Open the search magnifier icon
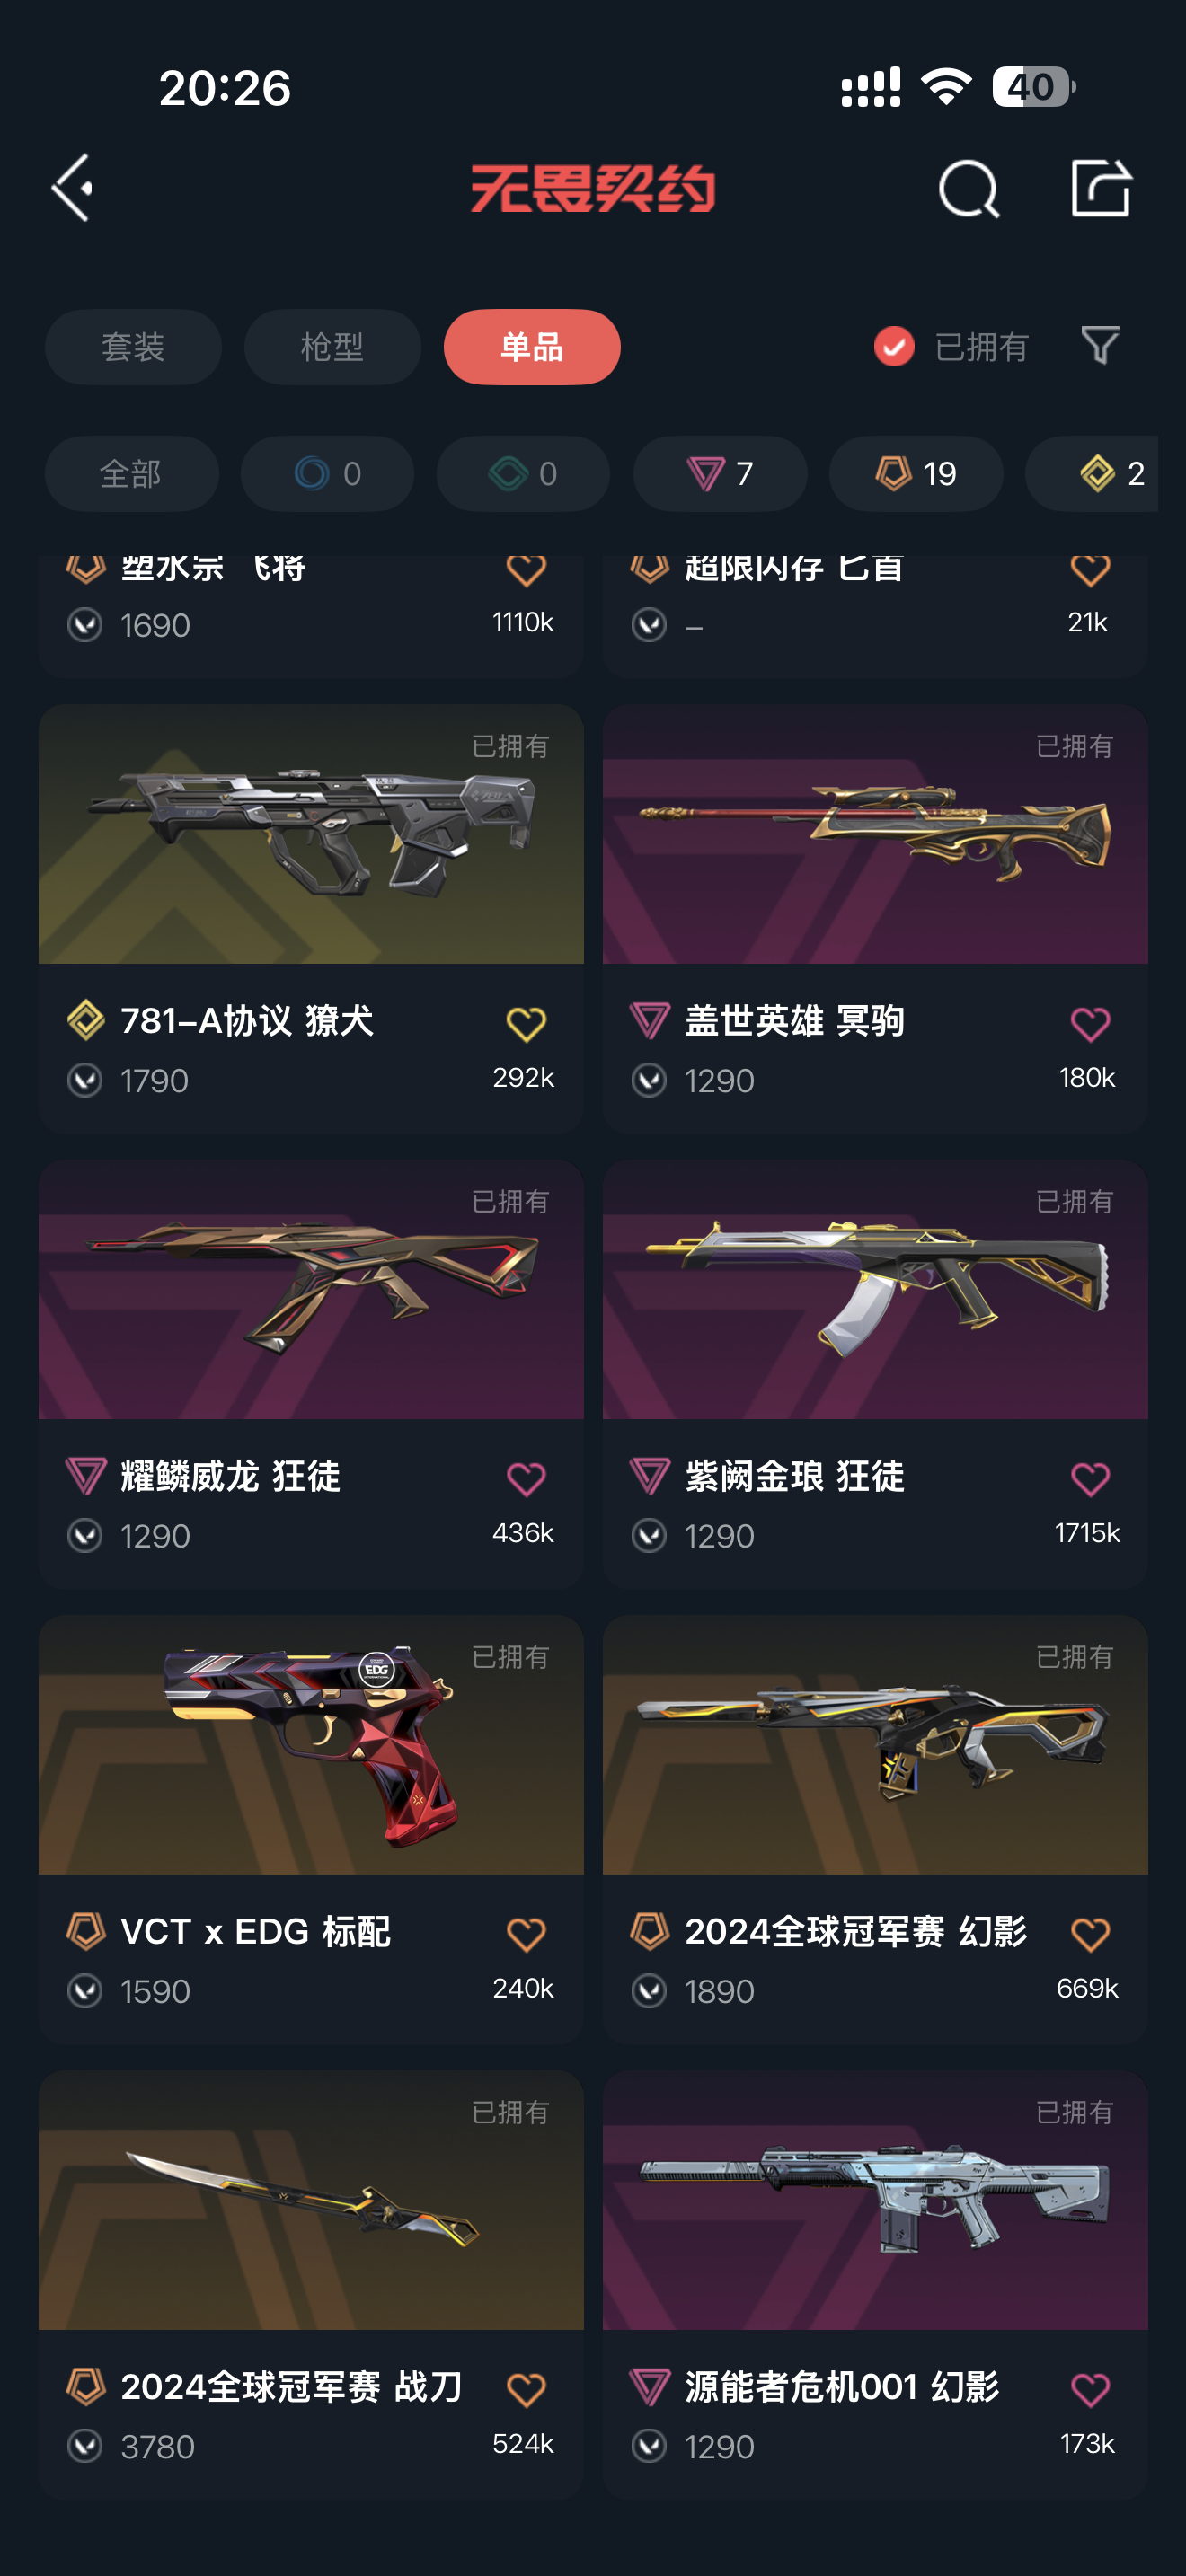The image size is (1186, 2576). (x=968, y=188)
